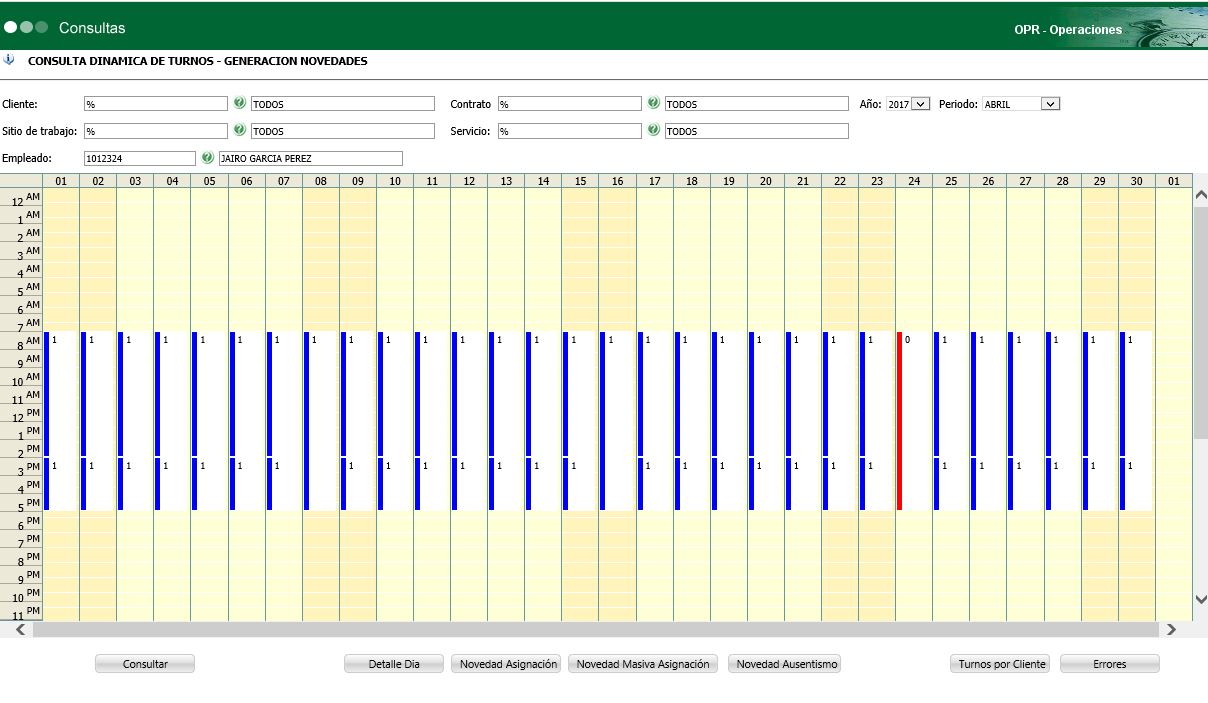Click the lookup icon next to Empleado code

(208, 157)
